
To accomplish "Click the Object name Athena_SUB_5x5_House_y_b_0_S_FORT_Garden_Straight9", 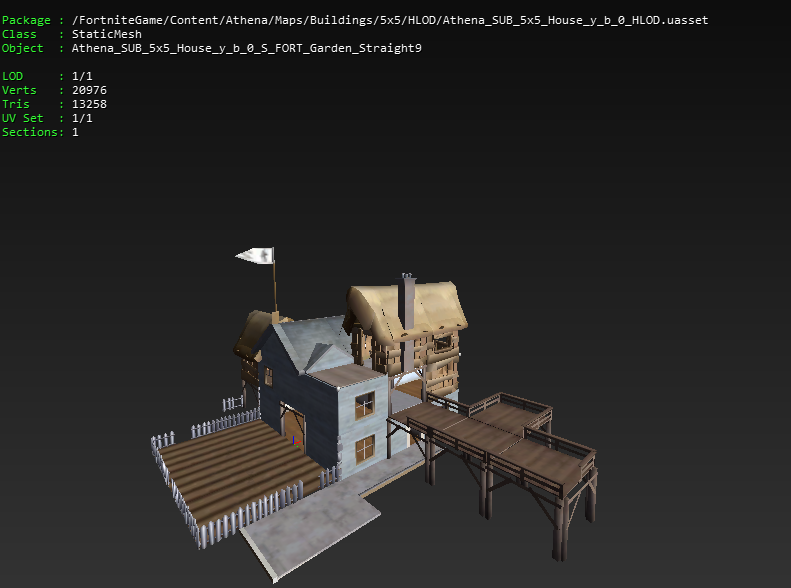I will (247, 48).
